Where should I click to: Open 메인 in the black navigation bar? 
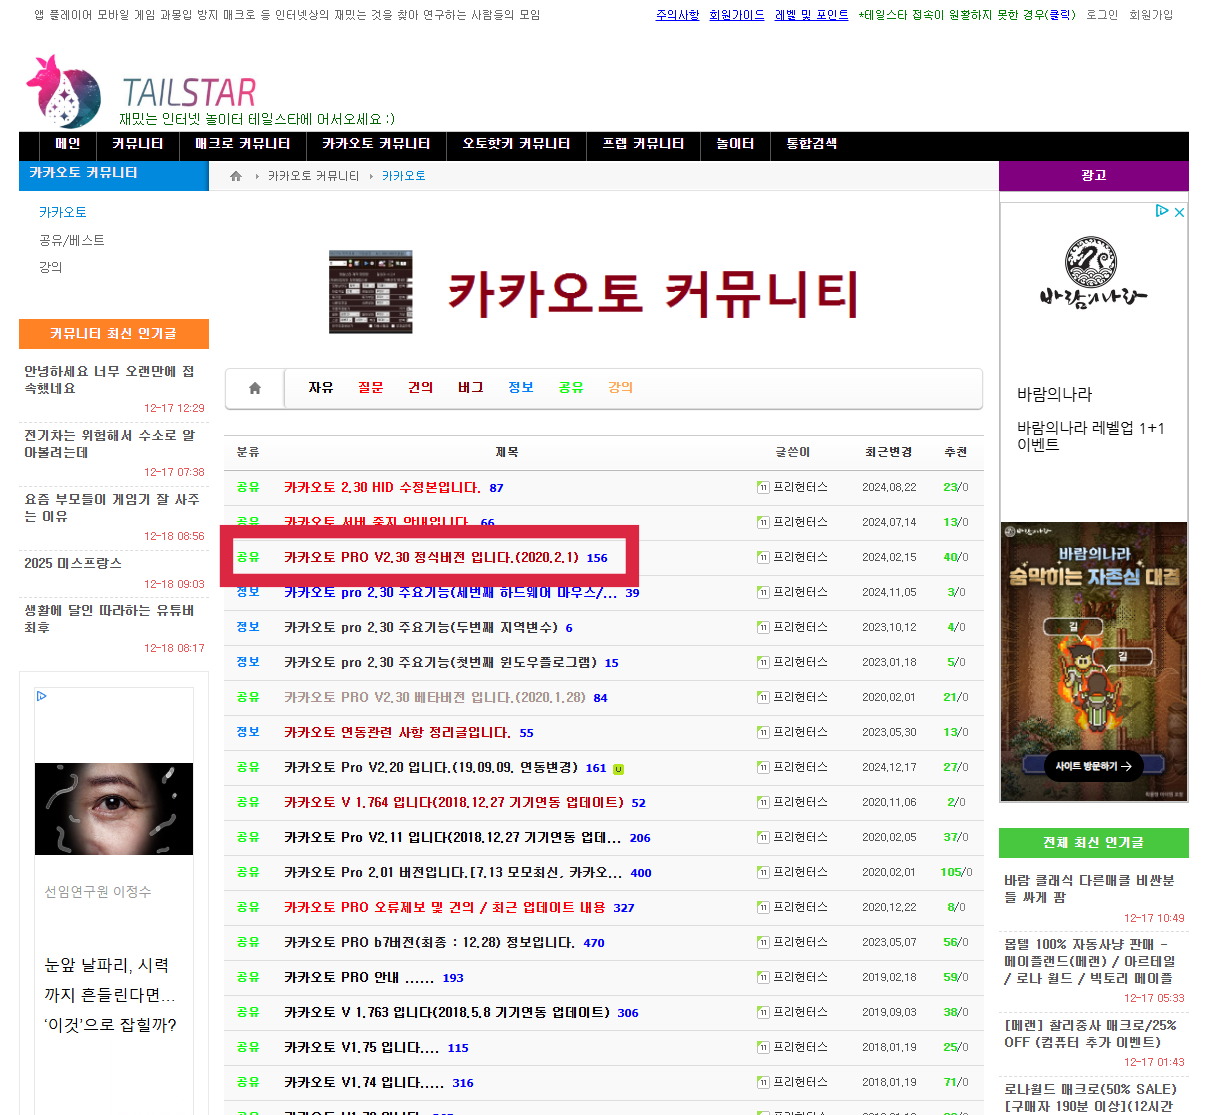click(x=68, y=144)
